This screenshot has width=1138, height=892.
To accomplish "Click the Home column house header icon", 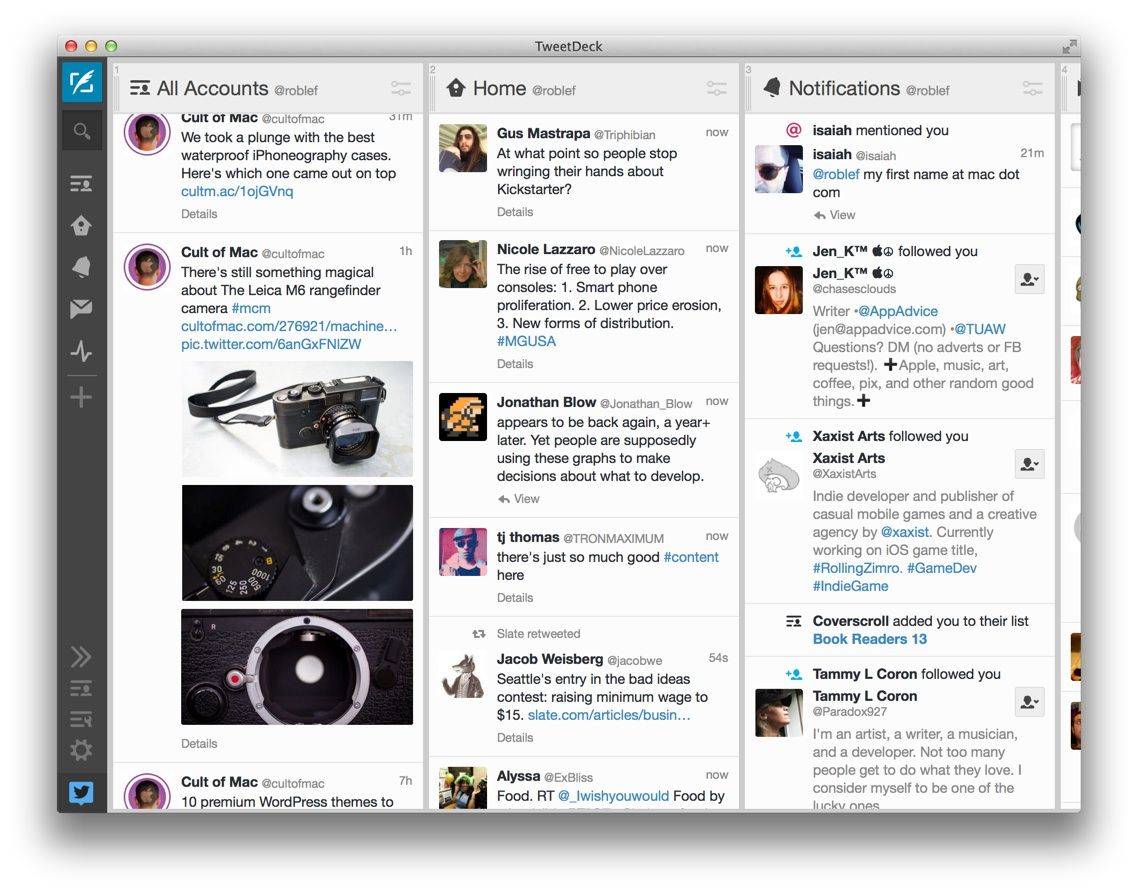I will tap(456, 88).
